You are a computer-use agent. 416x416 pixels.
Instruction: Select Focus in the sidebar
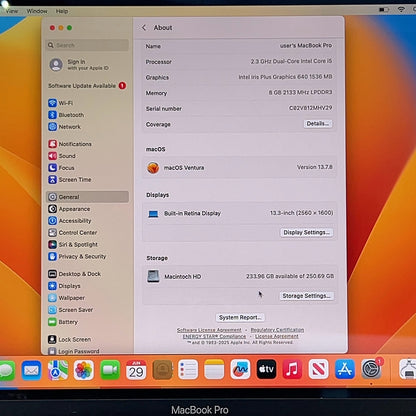click(x=61, y=168)
